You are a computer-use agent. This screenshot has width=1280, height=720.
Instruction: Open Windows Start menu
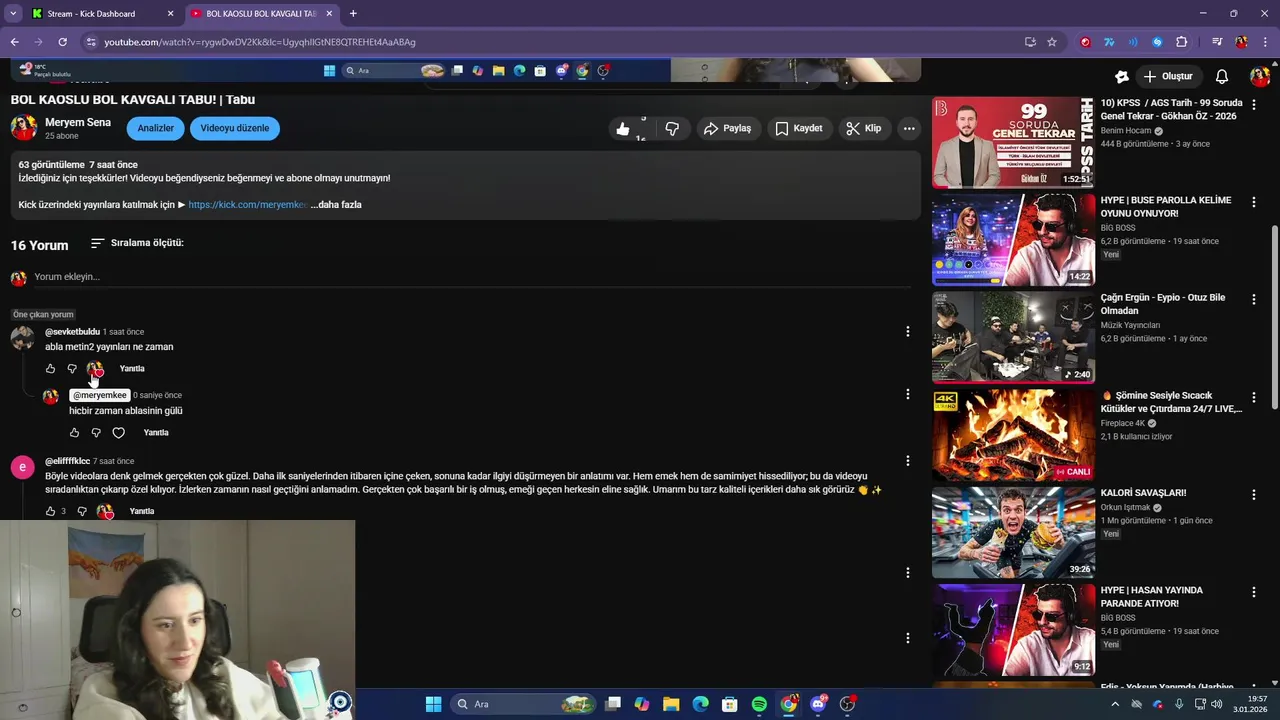(x=433, y=704)
